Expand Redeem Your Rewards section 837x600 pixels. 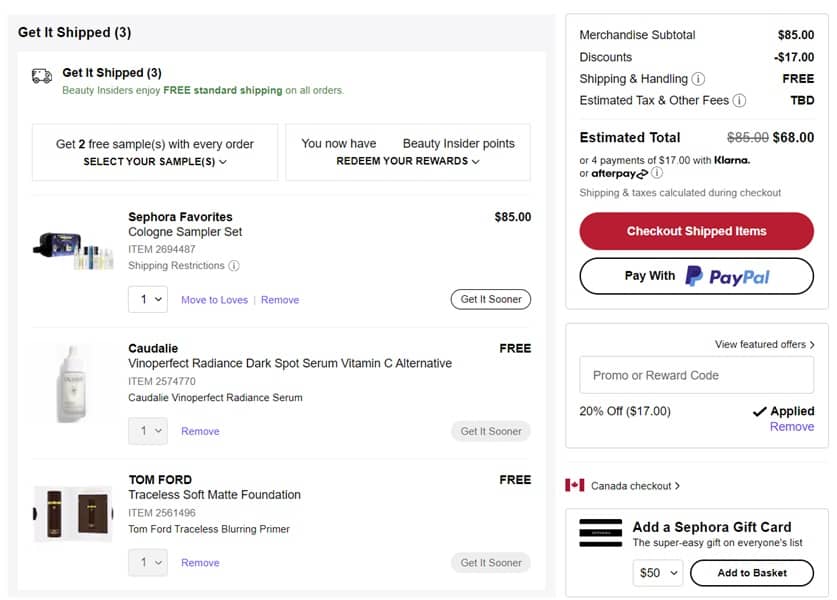pyautogui.click(x=407, y=161)
